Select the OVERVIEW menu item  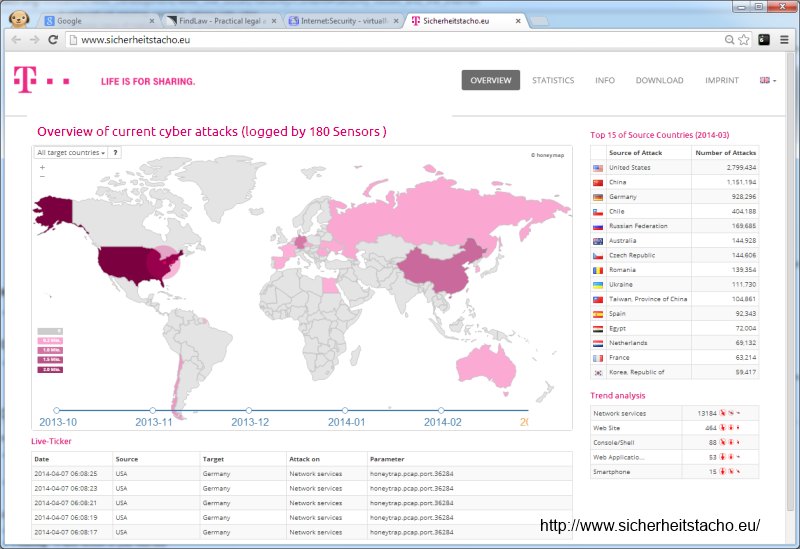pos(491,80)
